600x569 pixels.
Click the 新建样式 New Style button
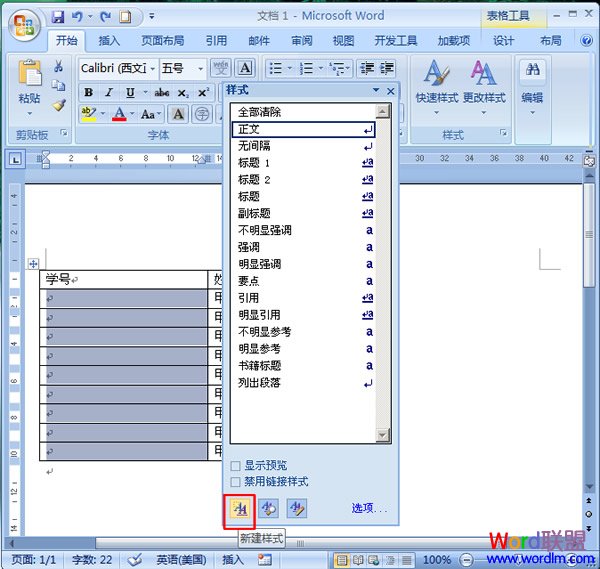pyautogui.click(x=240, y=509)
